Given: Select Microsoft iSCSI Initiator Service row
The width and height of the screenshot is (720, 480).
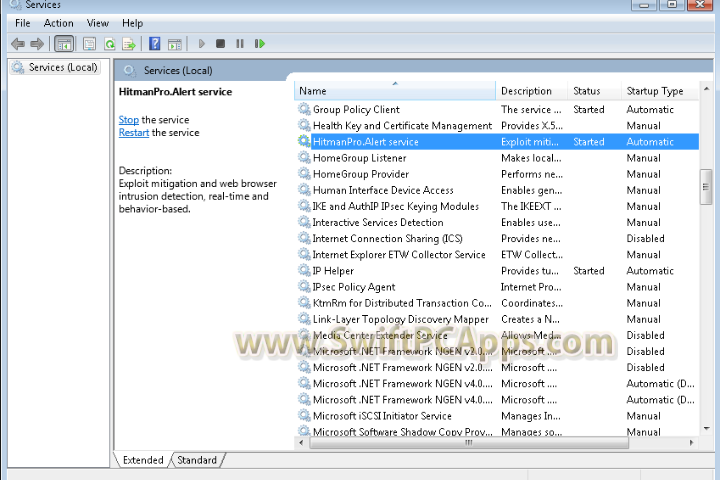Looking at the screenshot, I should coord(497,416).
